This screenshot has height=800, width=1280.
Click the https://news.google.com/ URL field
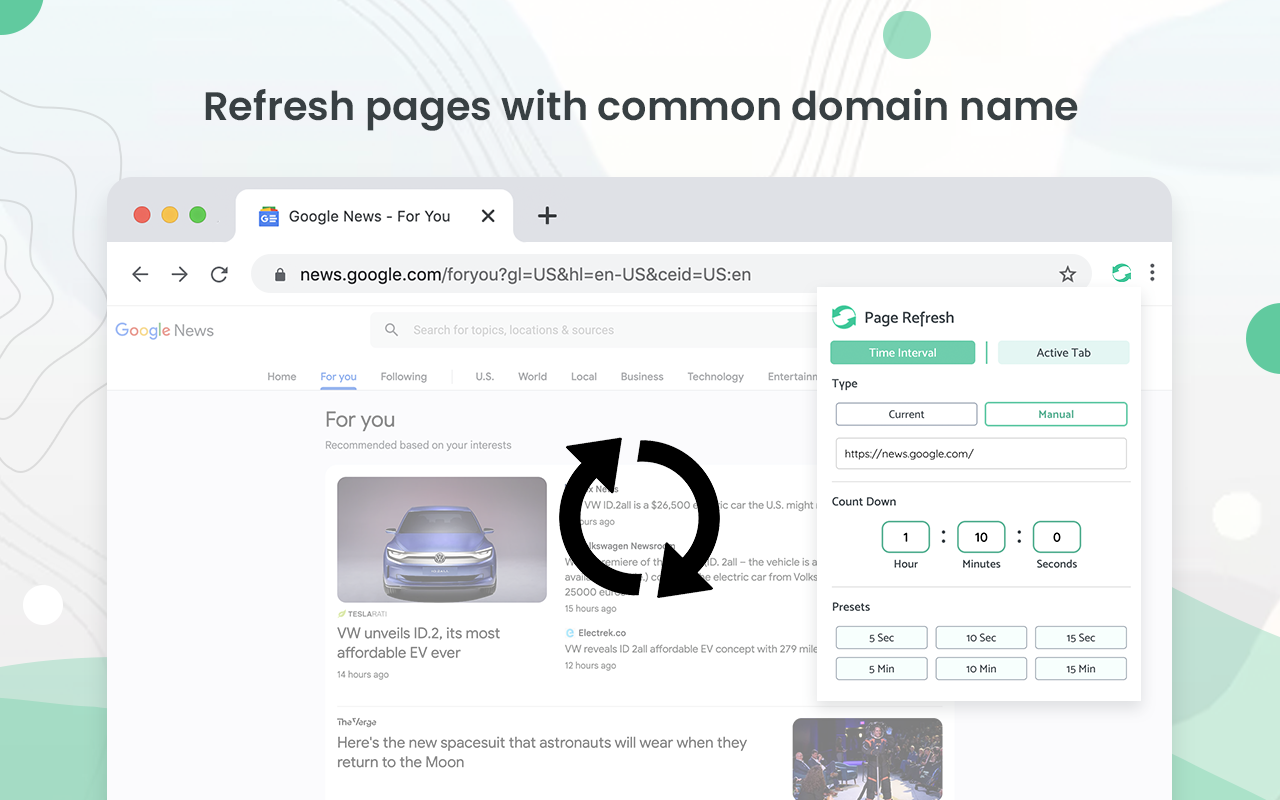pyautogui.click(x=981, y=453)
